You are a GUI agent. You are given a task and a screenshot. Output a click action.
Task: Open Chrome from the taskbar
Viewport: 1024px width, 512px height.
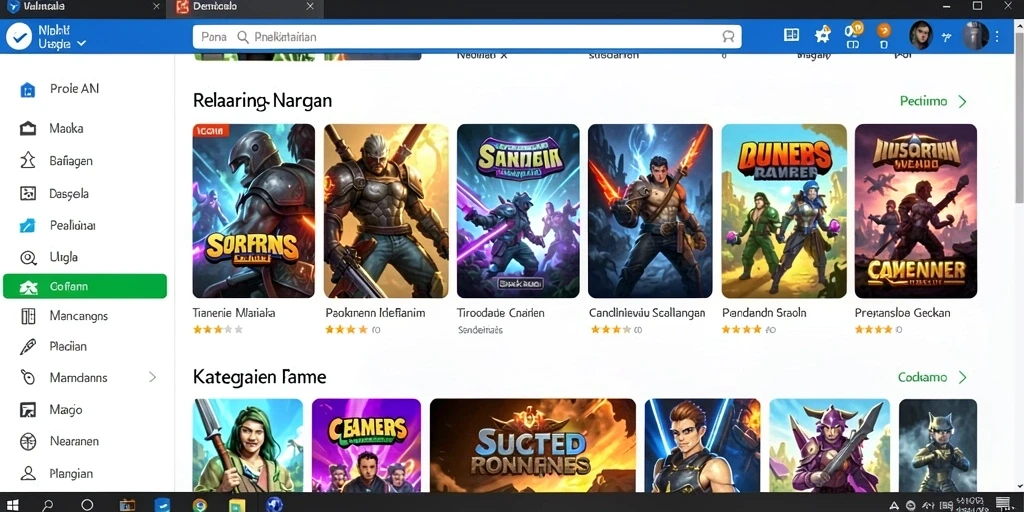(200, 505)
